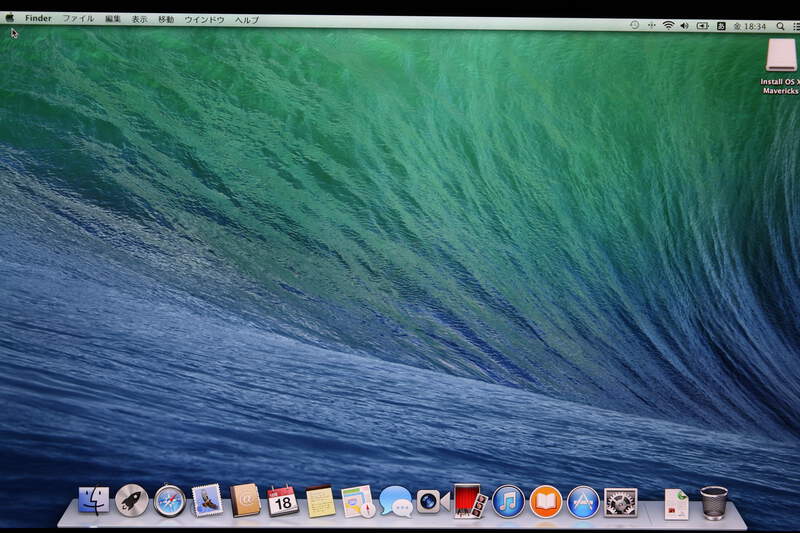The width and height of the screenshot is (800, 533).
Task: Launch iTunes music note icon
Action: tap(508, 502)
